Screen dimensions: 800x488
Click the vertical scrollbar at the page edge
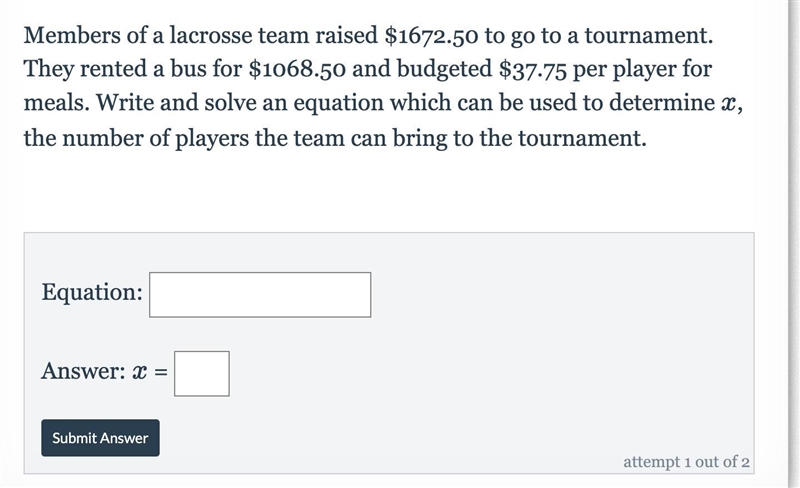[794, 244]
